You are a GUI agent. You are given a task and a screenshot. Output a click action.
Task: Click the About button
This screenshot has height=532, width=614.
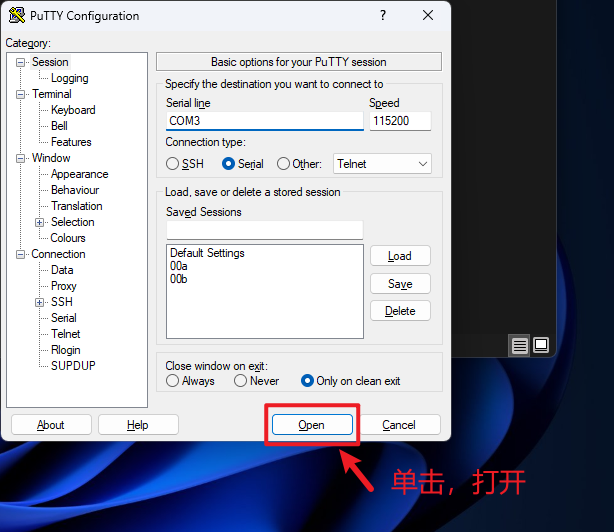[51, 425]
